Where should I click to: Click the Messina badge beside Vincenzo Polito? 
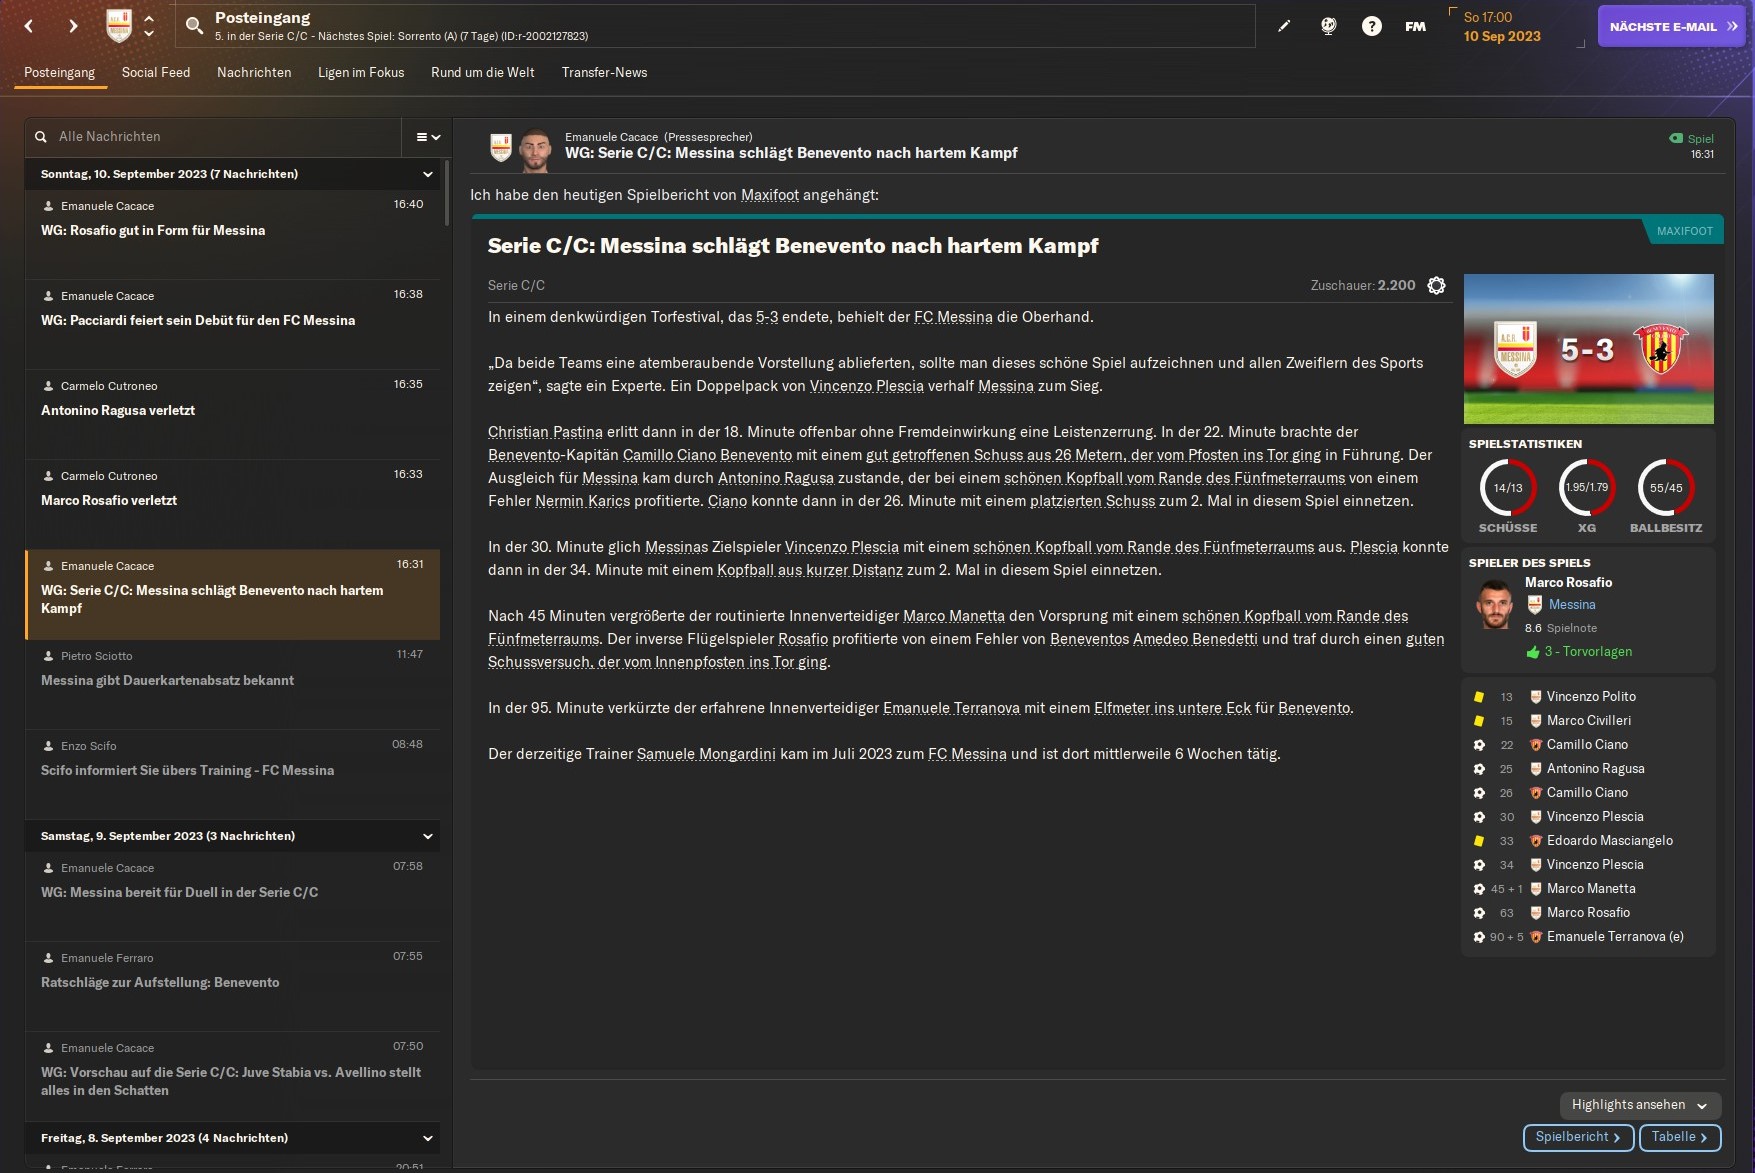click(x=1536, y=697)
